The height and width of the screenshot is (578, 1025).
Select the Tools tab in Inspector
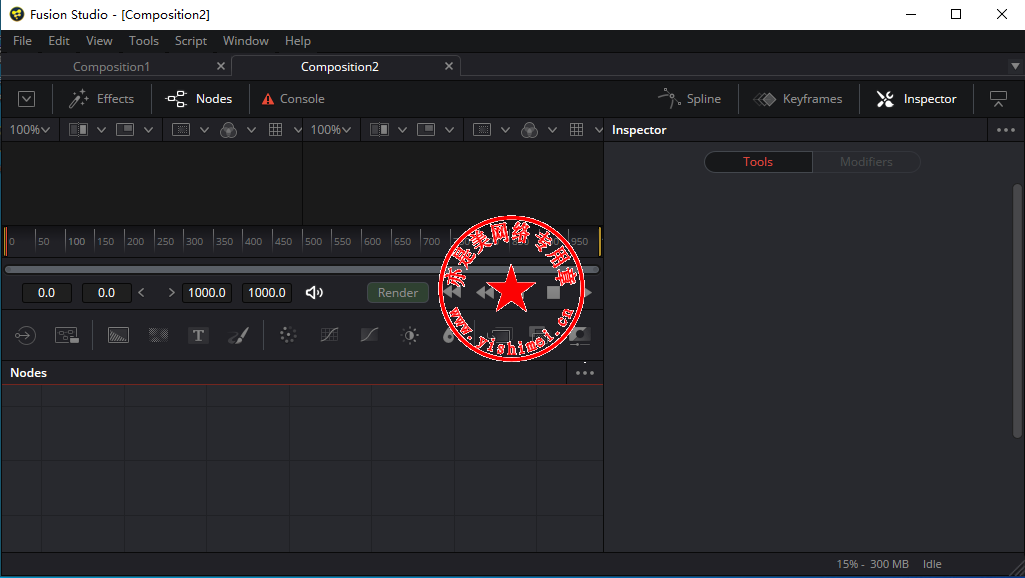tap(758, 162)
